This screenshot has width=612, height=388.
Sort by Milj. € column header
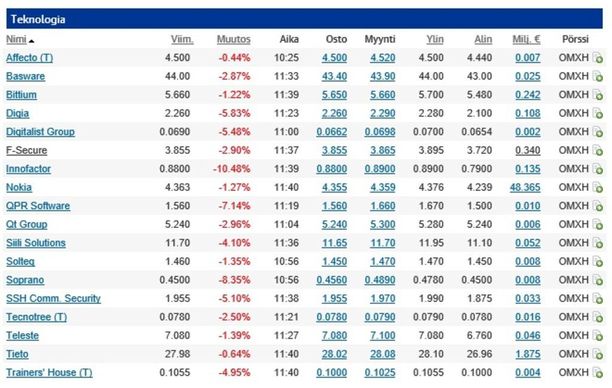tap(526, 39)
